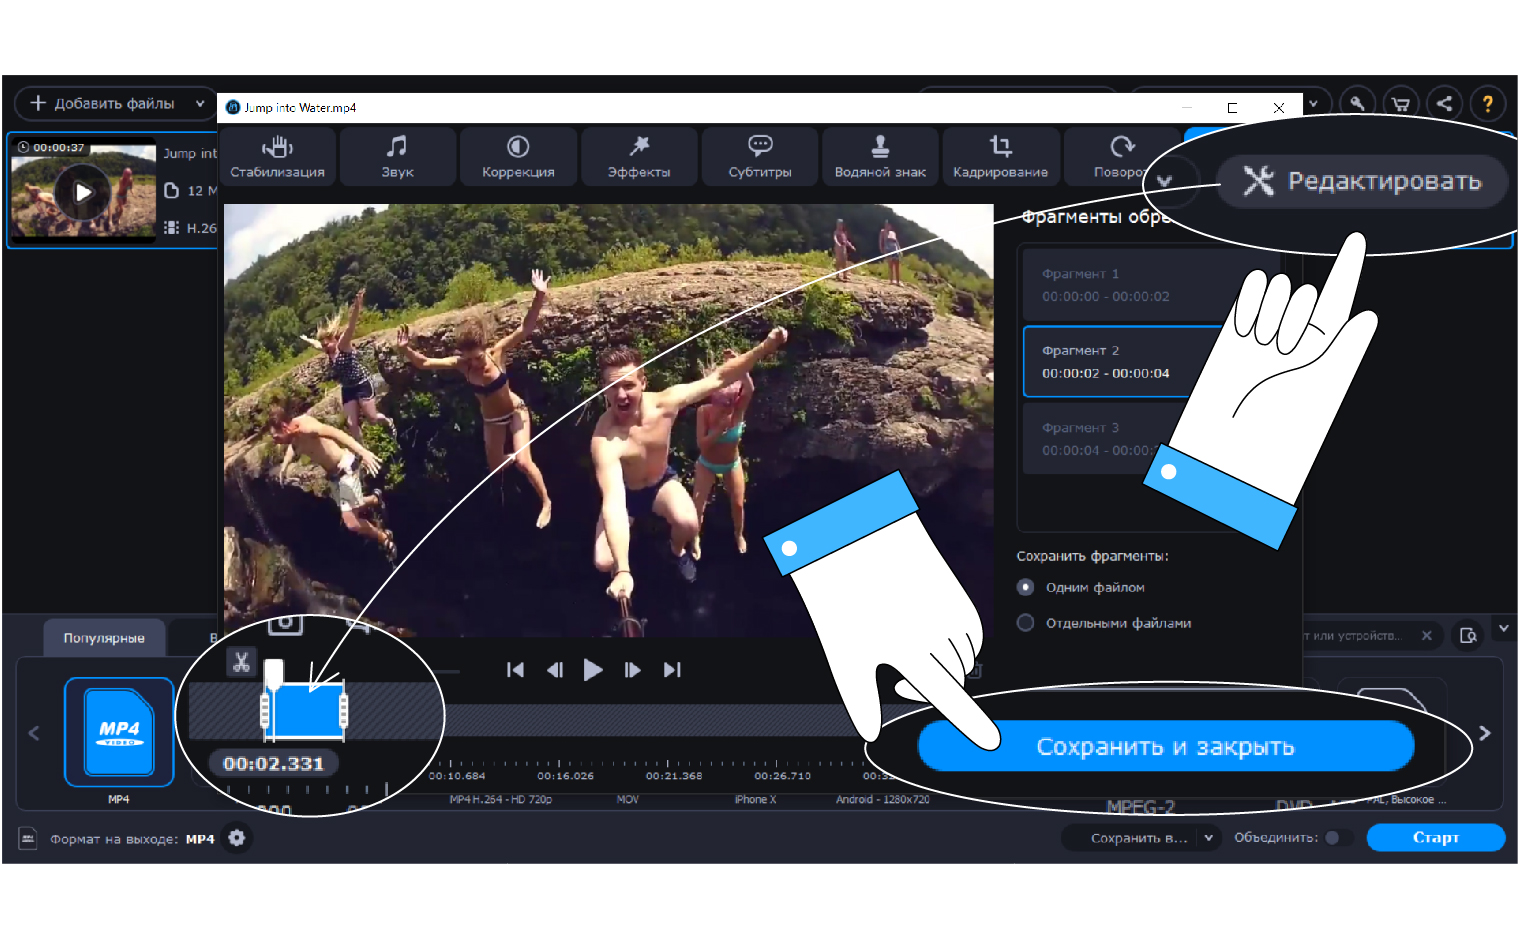1518x939 pixels.
Task: Open output format settings gear
Action: [237, 838]
